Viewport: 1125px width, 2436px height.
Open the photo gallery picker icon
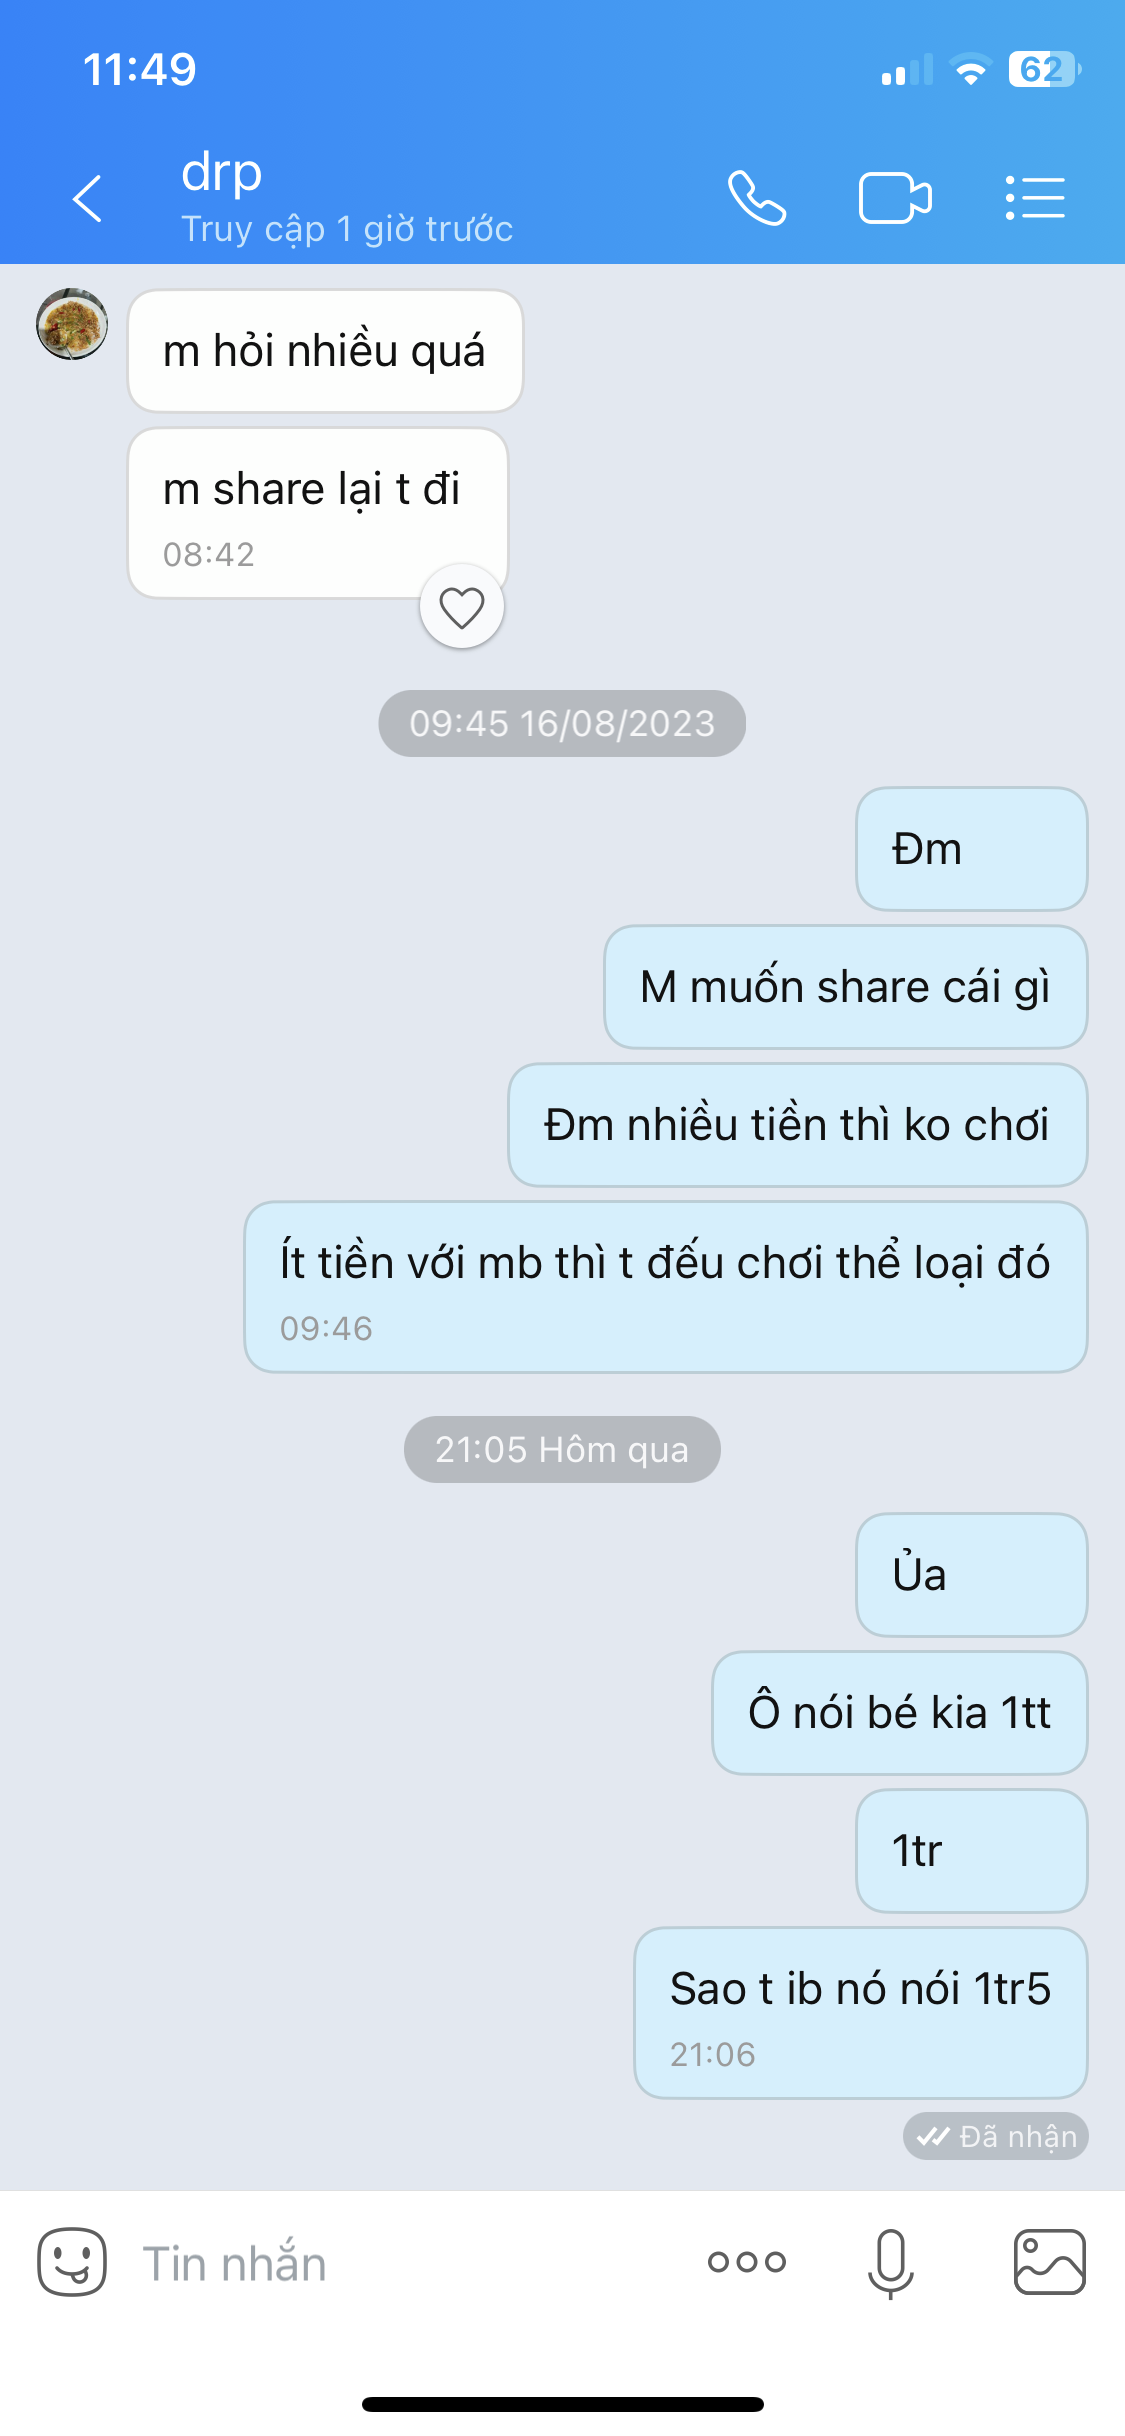pyautogui.click(x=1049, y=2262)
